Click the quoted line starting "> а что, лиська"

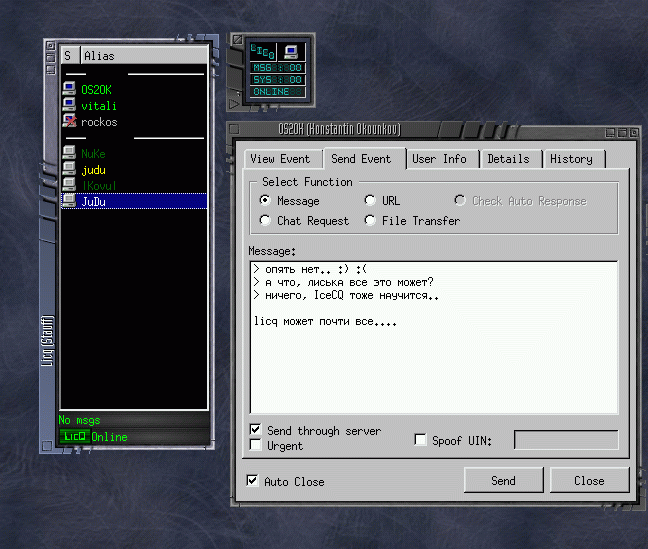click(343, 282)
